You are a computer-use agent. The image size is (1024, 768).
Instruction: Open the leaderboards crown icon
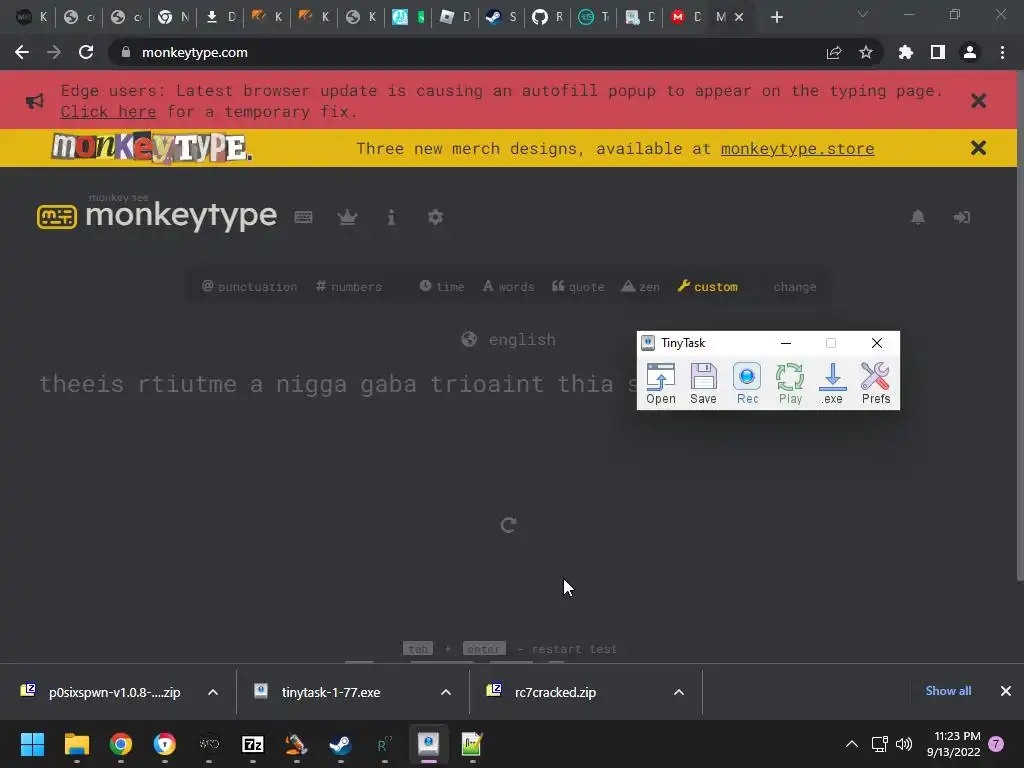[x=347, y=217]
